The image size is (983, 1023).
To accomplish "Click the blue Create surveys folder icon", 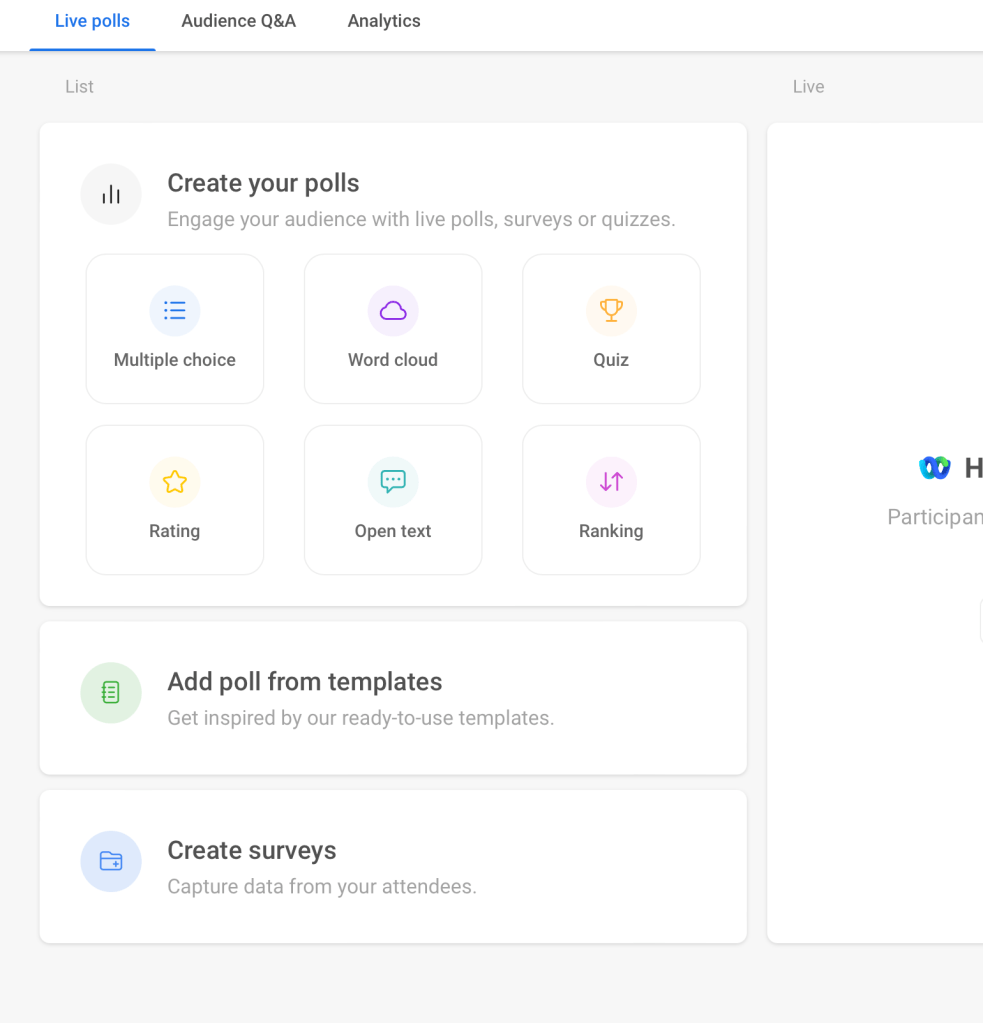I will pyautogui.click(x=111, y=861).
